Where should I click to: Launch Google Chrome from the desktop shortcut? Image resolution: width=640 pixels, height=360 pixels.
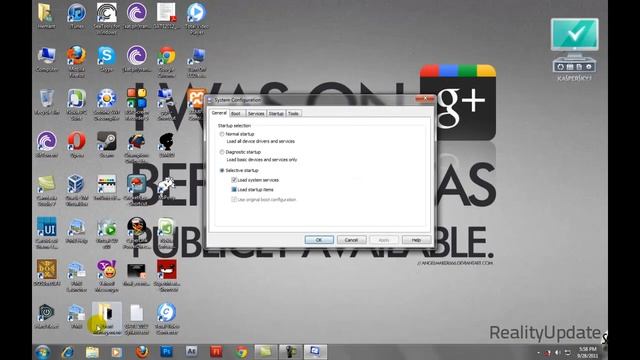[x=167, y=62]
